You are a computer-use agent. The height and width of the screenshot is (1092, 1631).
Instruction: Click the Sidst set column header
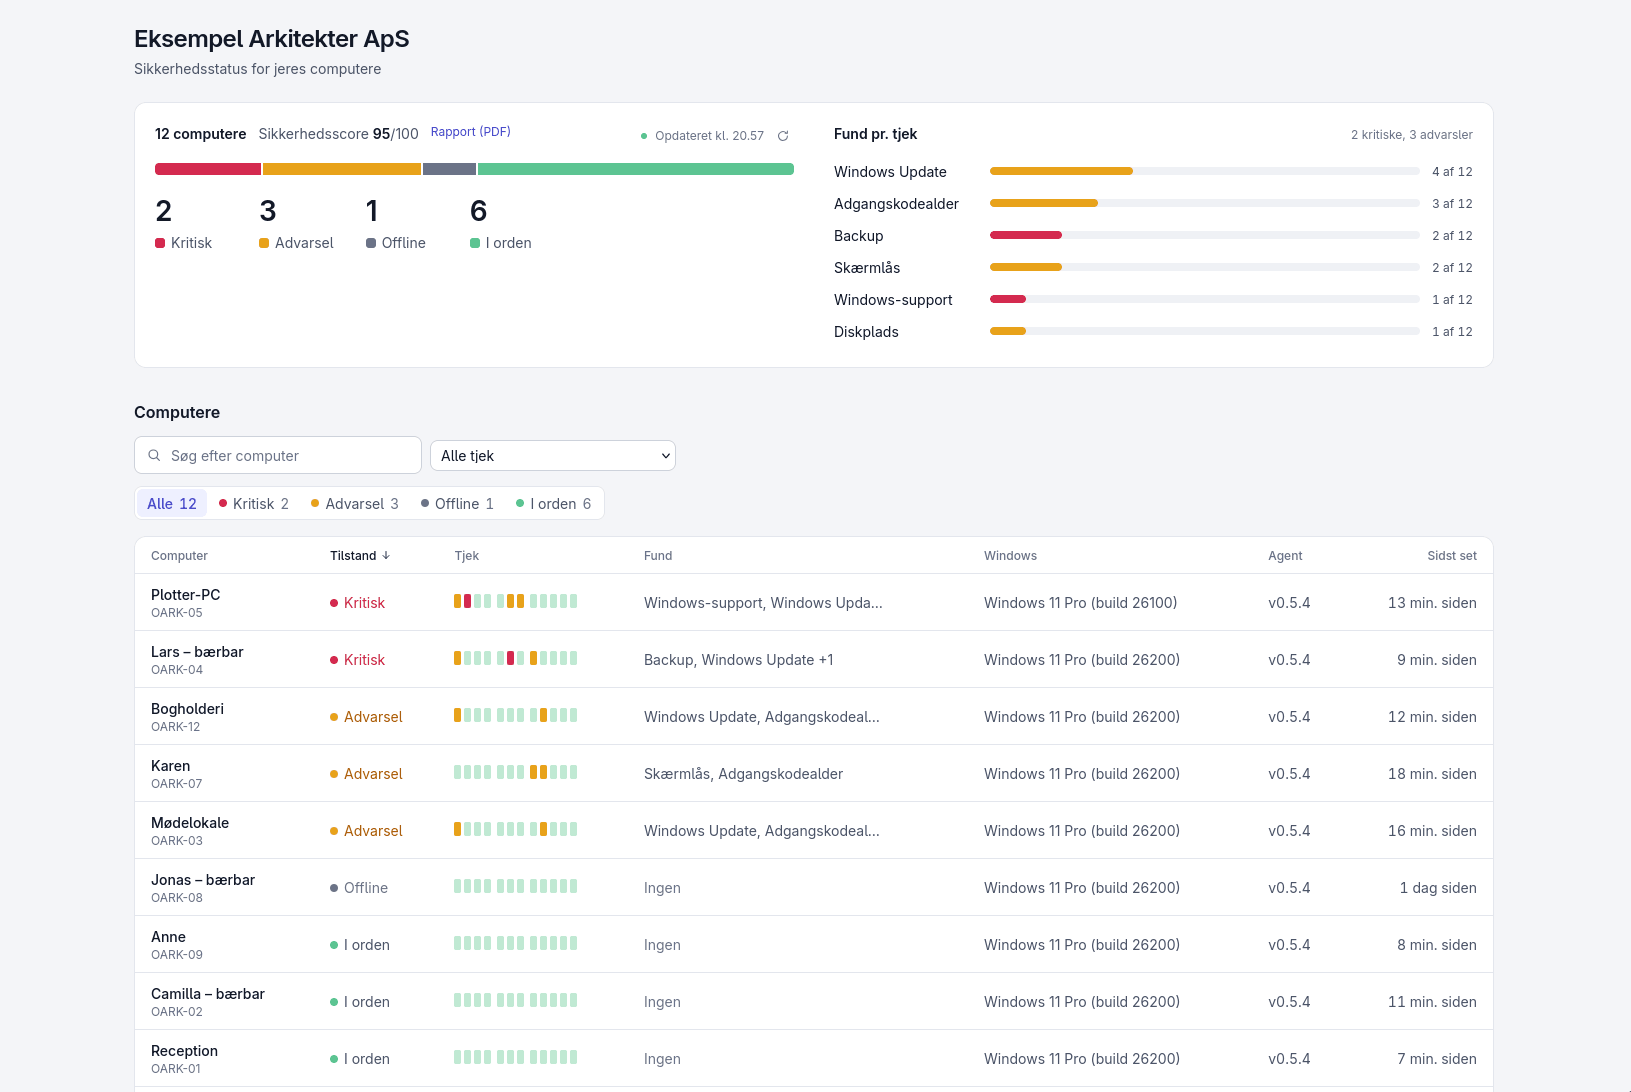(x=1452, y=556)
